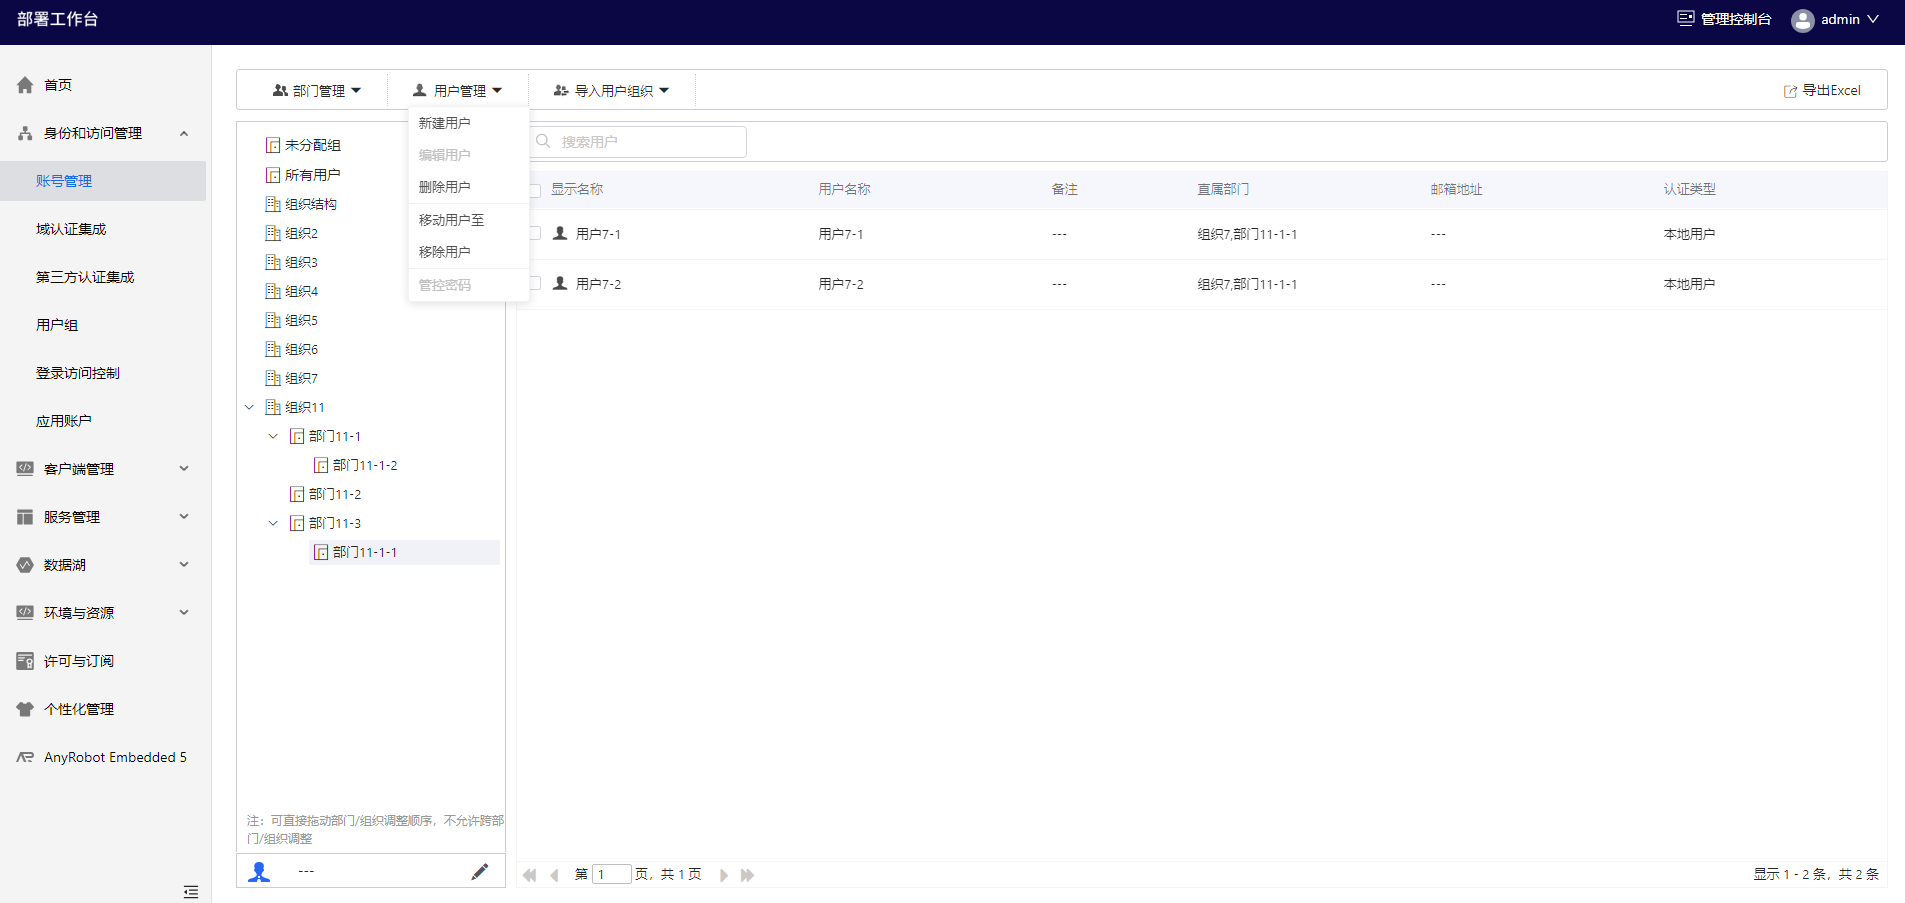1905x903 pixels.
Task: Toggle the select-all checkbox in table header
Action: [x=535, y=190]
